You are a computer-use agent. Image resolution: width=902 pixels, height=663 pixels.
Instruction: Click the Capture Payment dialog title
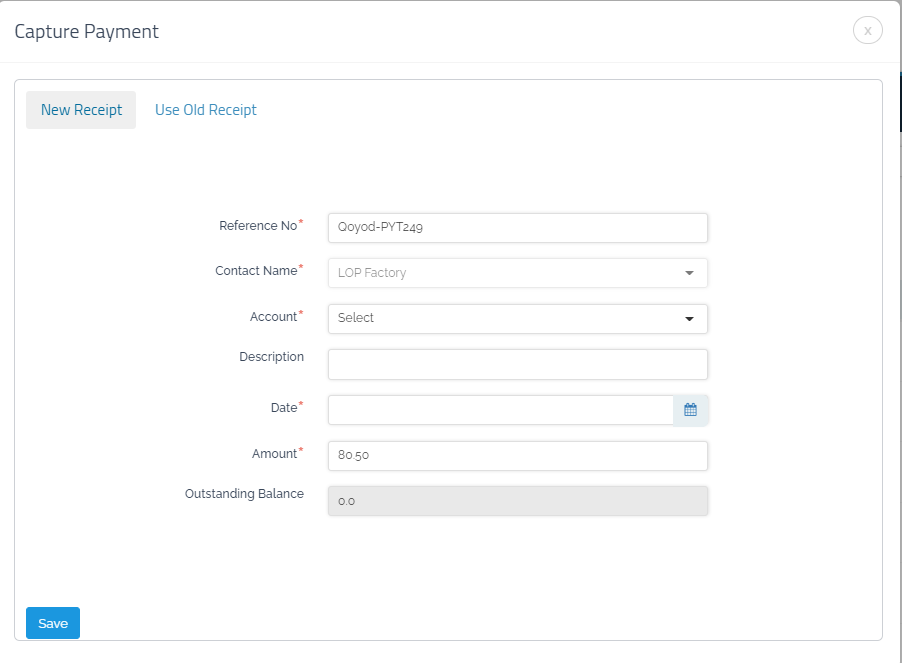pyautogui.click(x=87, y=32)
